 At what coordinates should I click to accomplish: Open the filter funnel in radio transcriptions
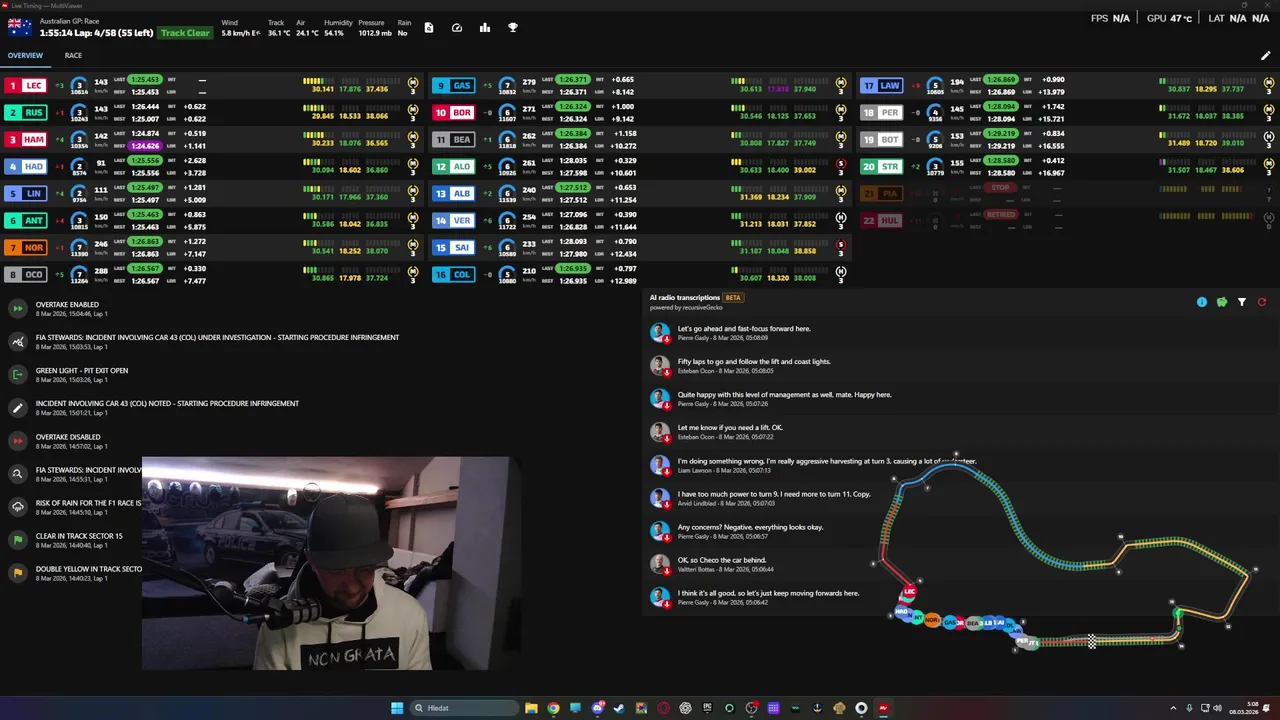click(x=1242, y=302)
